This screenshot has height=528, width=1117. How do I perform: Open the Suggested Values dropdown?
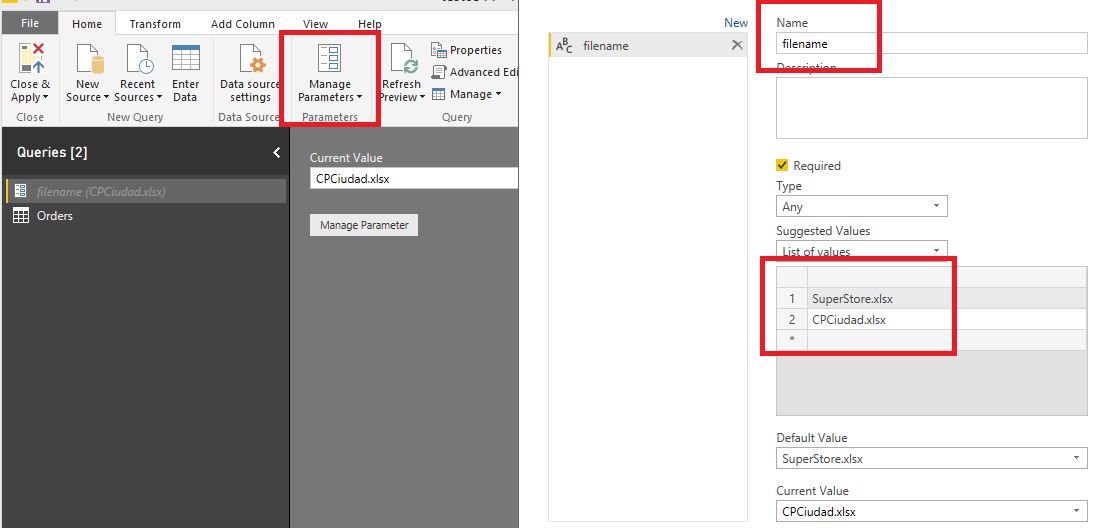pos(862,251)
